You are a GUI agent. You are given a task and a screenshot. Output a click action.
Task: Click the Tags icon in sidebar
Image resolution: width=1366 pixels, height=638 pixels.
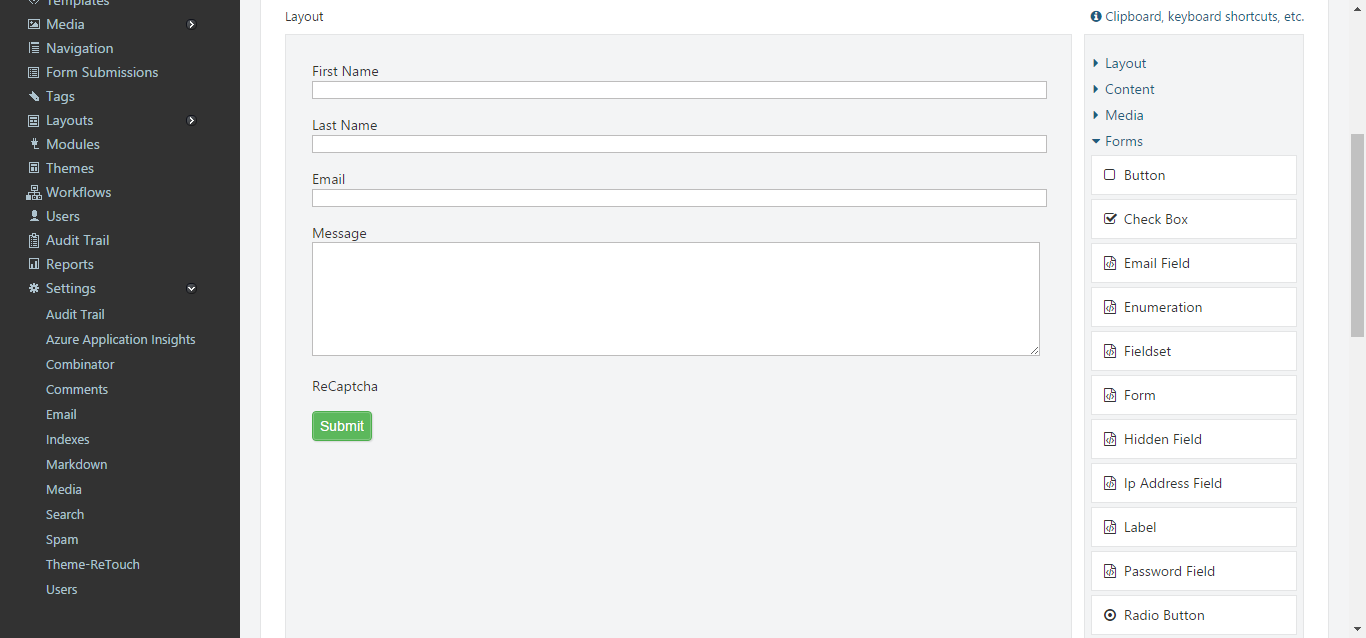click(x=34, y=96)
